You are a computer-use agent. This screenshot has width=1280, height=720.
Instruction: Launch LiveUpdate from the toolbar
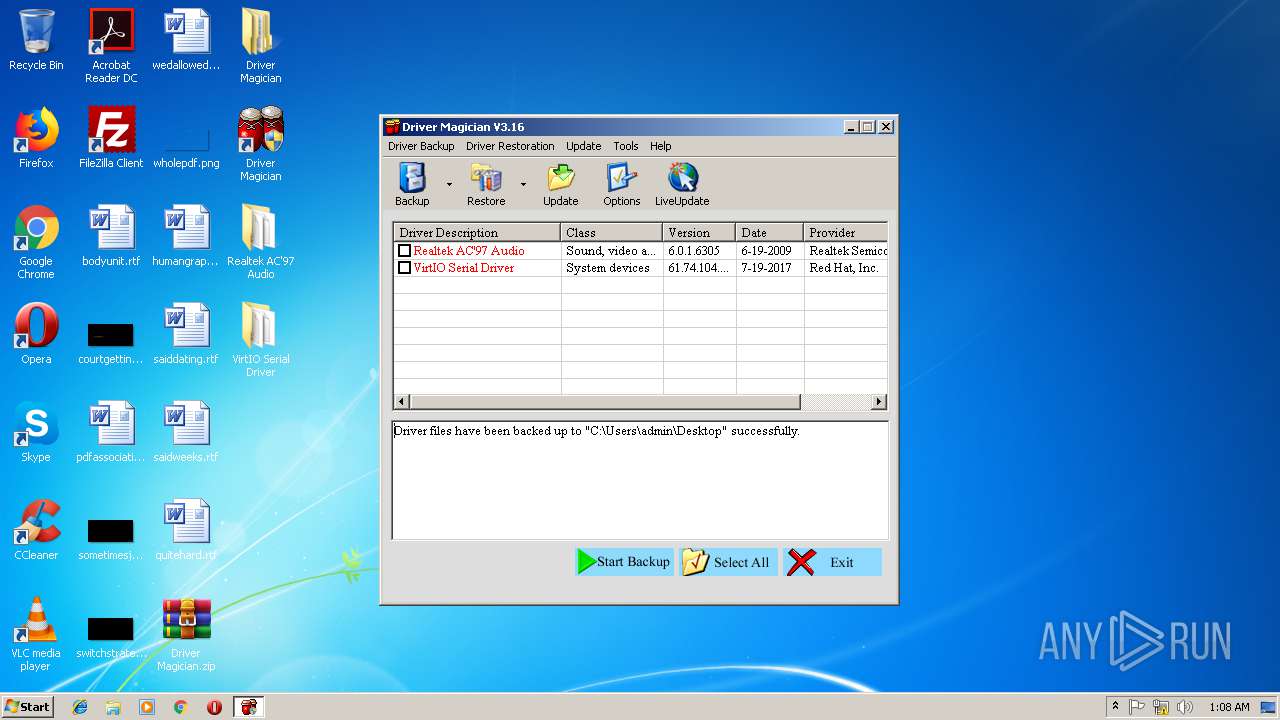pos(682,185)
